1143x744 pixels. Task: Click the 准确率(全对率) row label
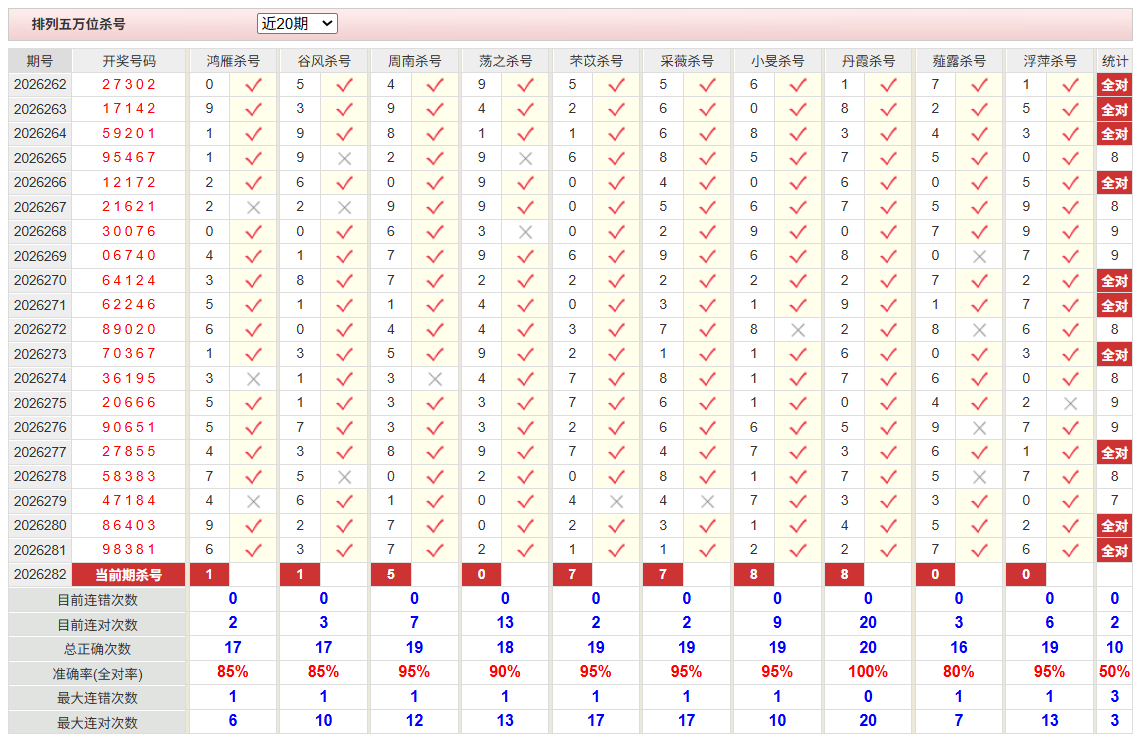[98, 674]
